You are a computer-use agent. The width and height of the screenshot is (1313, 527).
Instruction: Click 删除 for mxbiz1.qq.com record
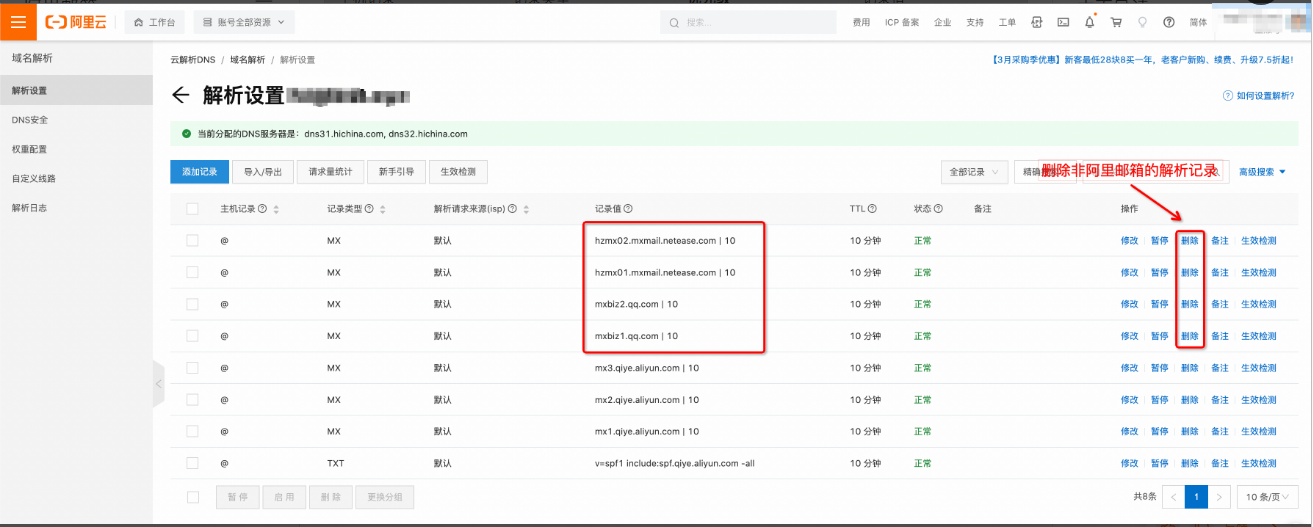1189,336
